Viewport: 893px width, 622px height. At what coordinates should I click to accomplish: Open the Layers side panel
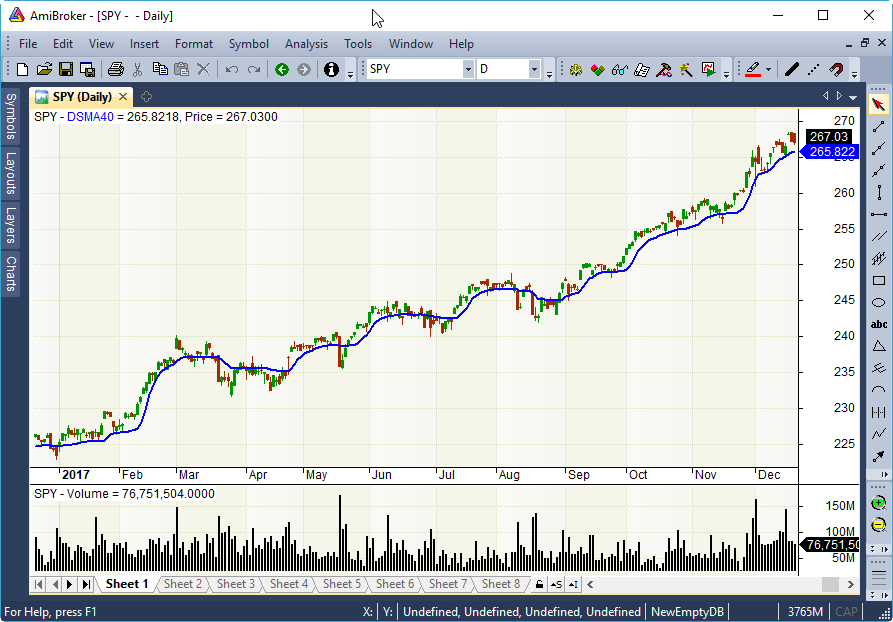[10, 226]
